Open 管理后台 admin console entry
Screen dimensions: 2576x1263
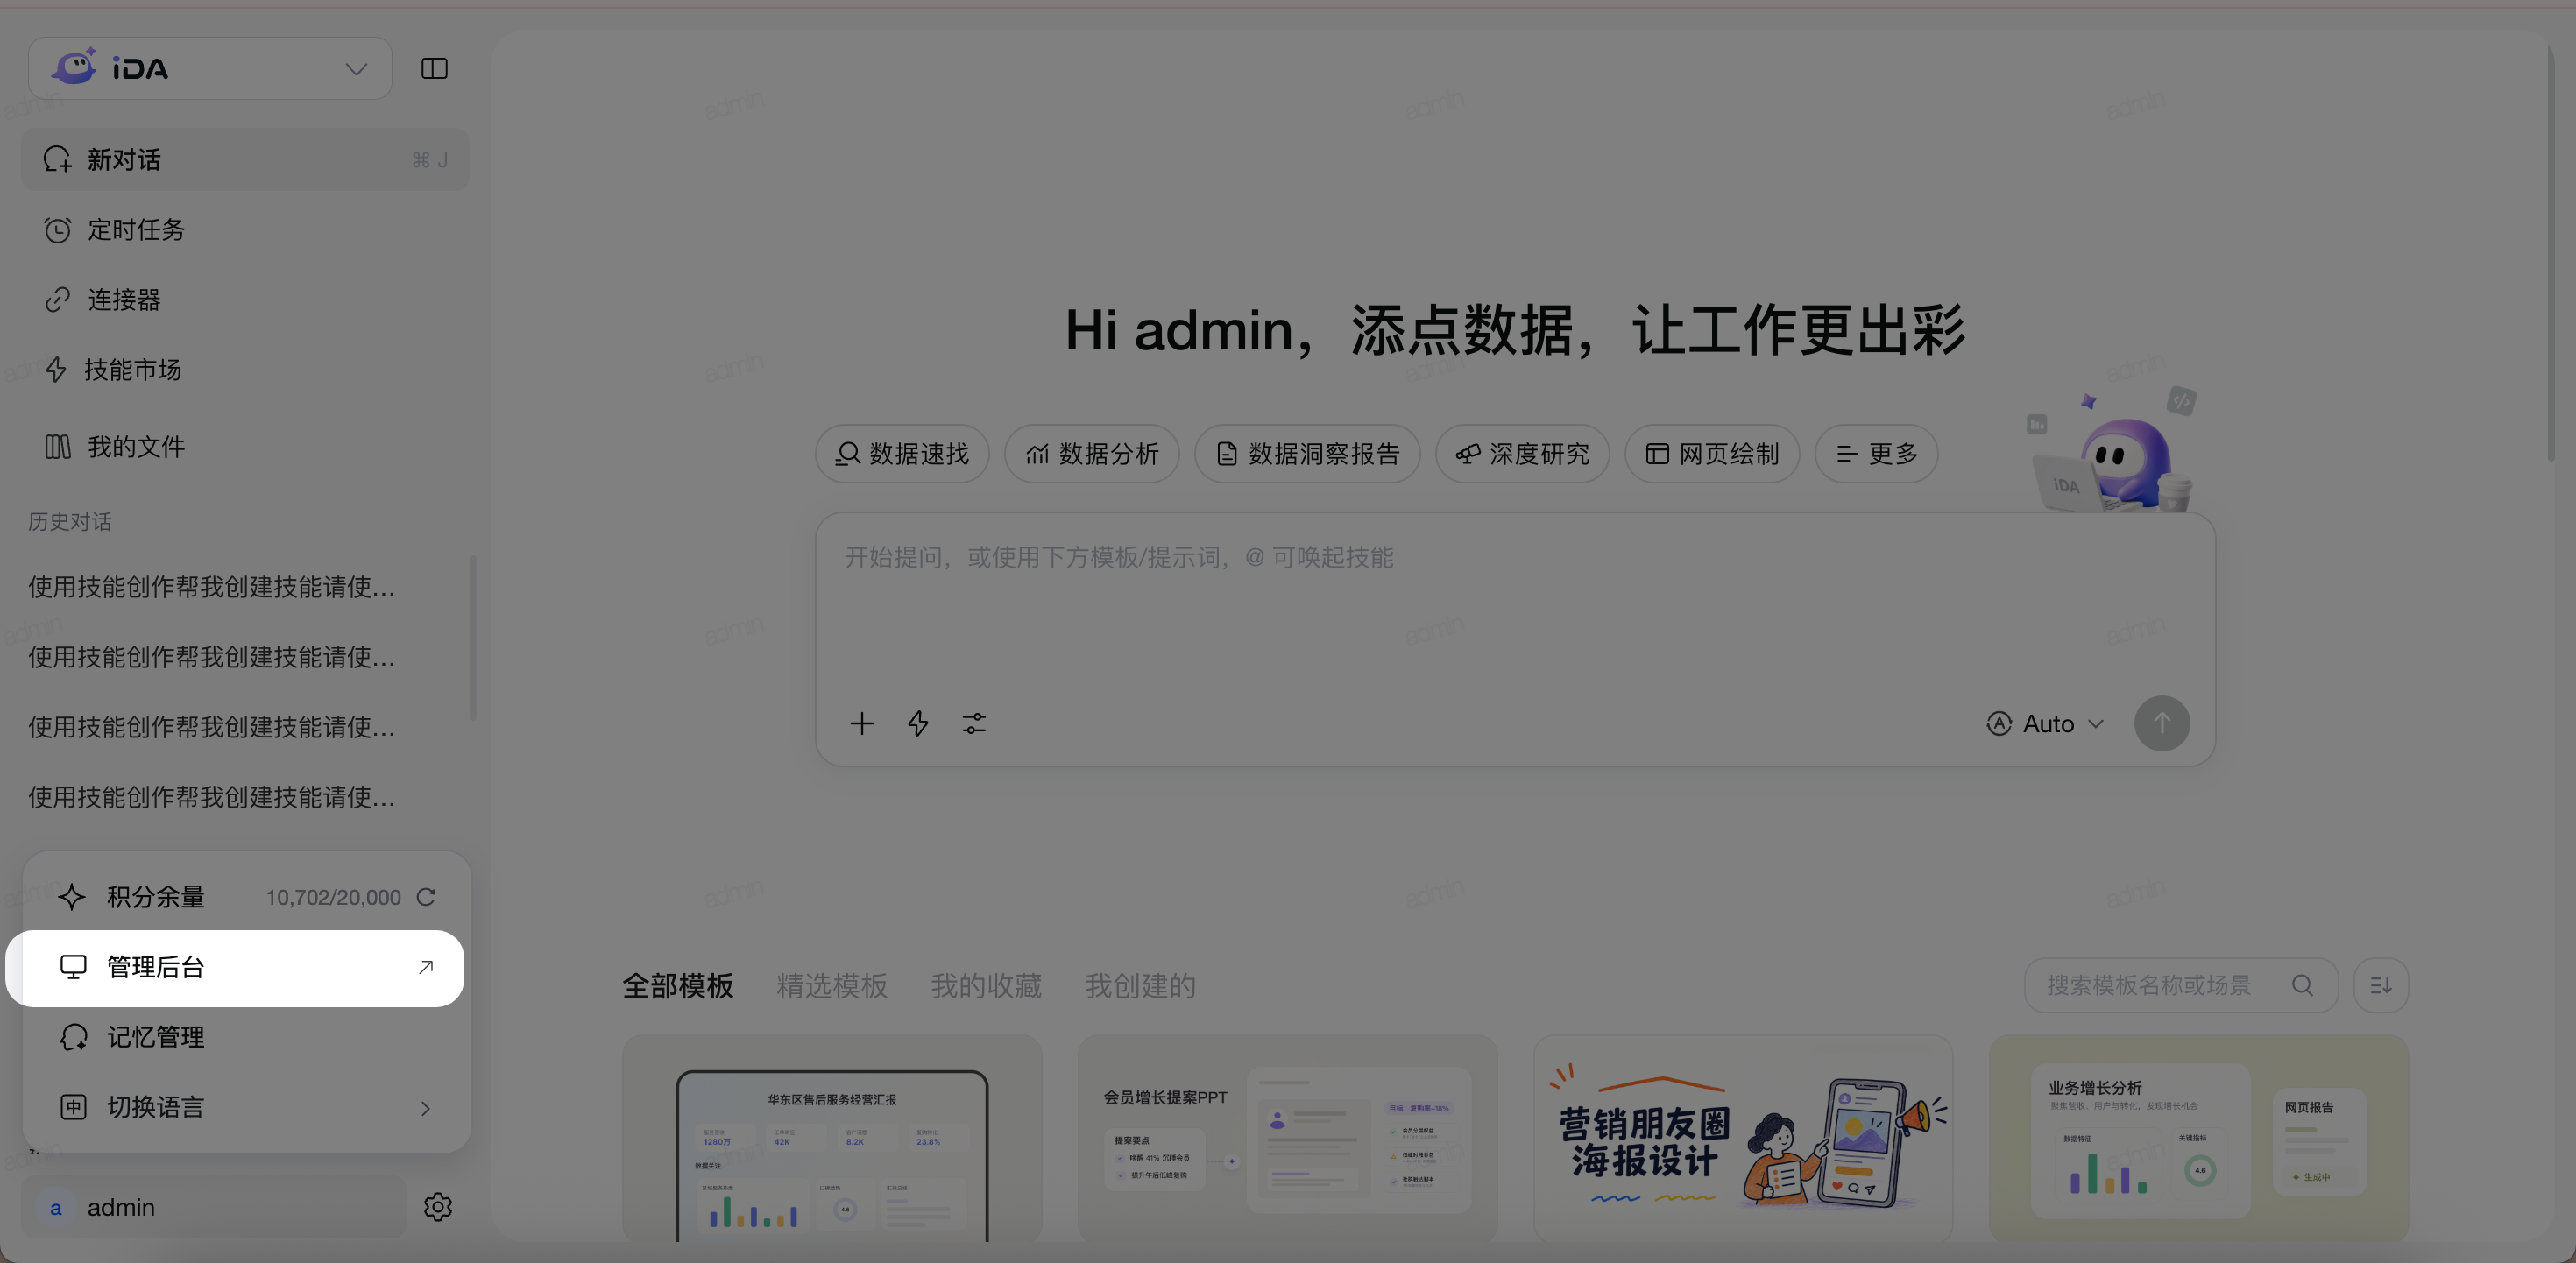[235, 968]
